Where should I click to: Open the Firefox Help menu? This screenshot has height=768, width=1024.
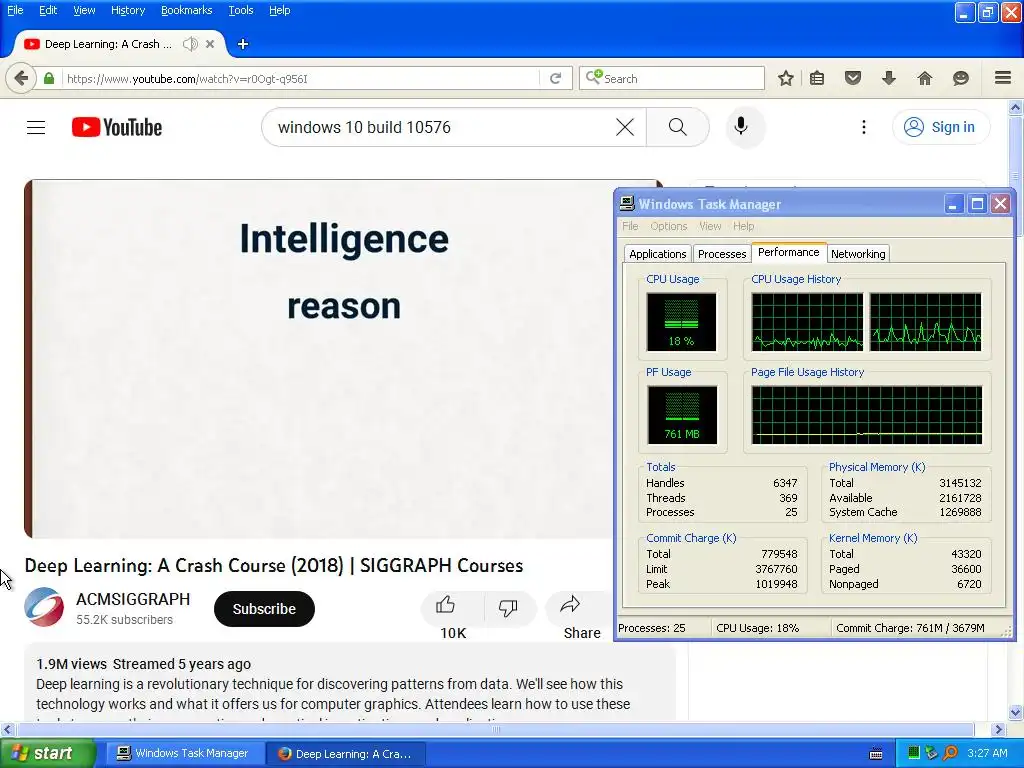click(x=280, y=10)
